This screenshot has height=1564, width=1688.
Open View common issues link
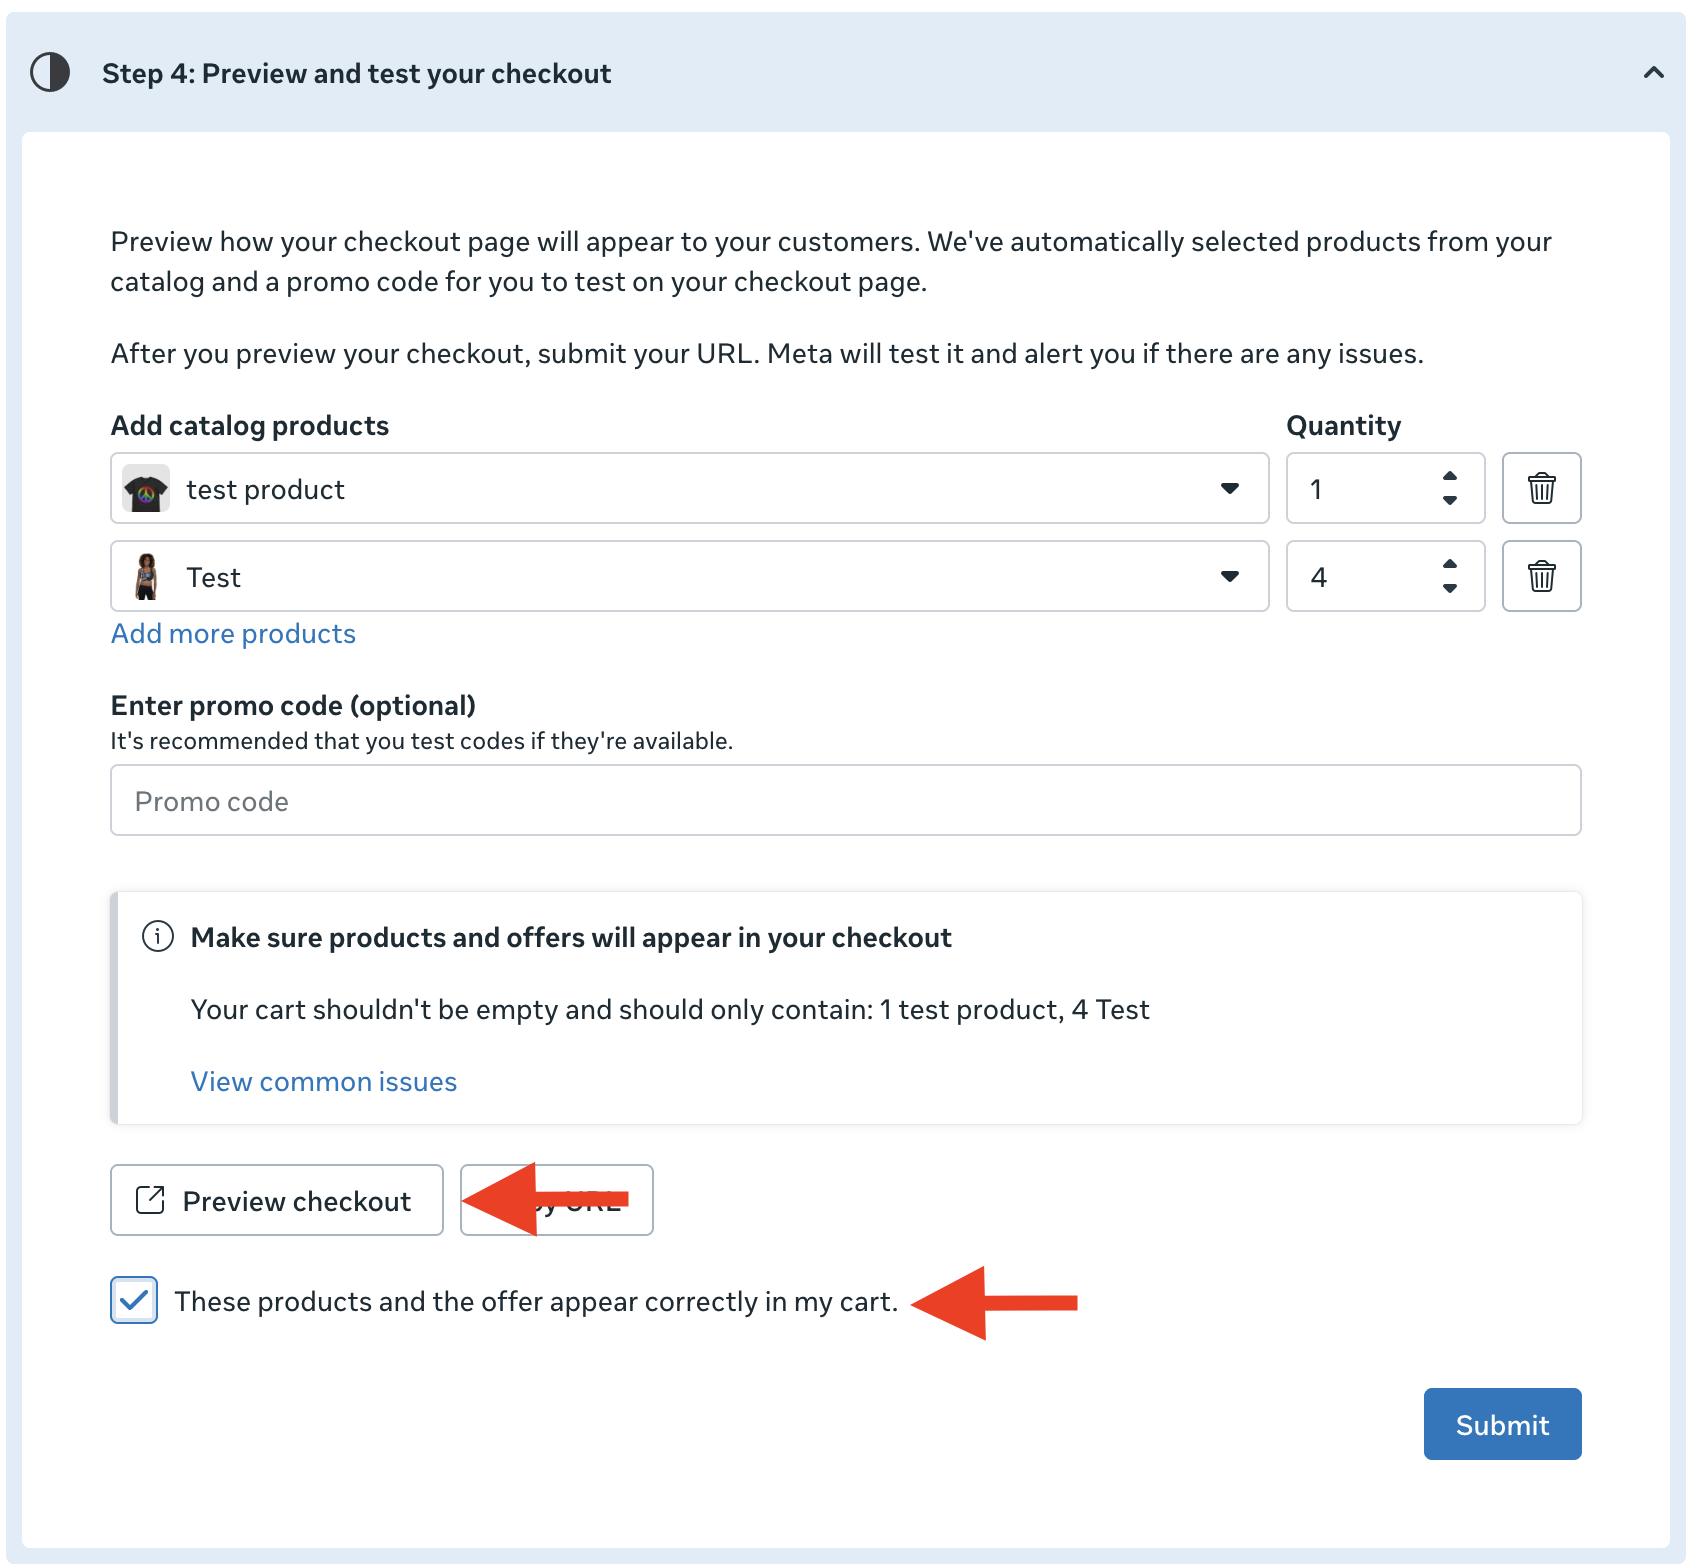point(323,1082)
